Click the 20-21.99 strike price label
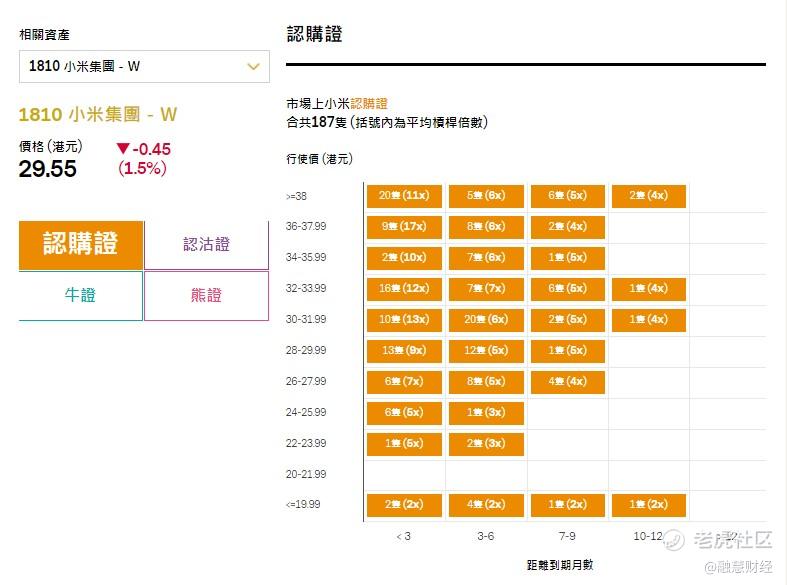The height and width of the screenshot is (585, 787). (306, 474)
